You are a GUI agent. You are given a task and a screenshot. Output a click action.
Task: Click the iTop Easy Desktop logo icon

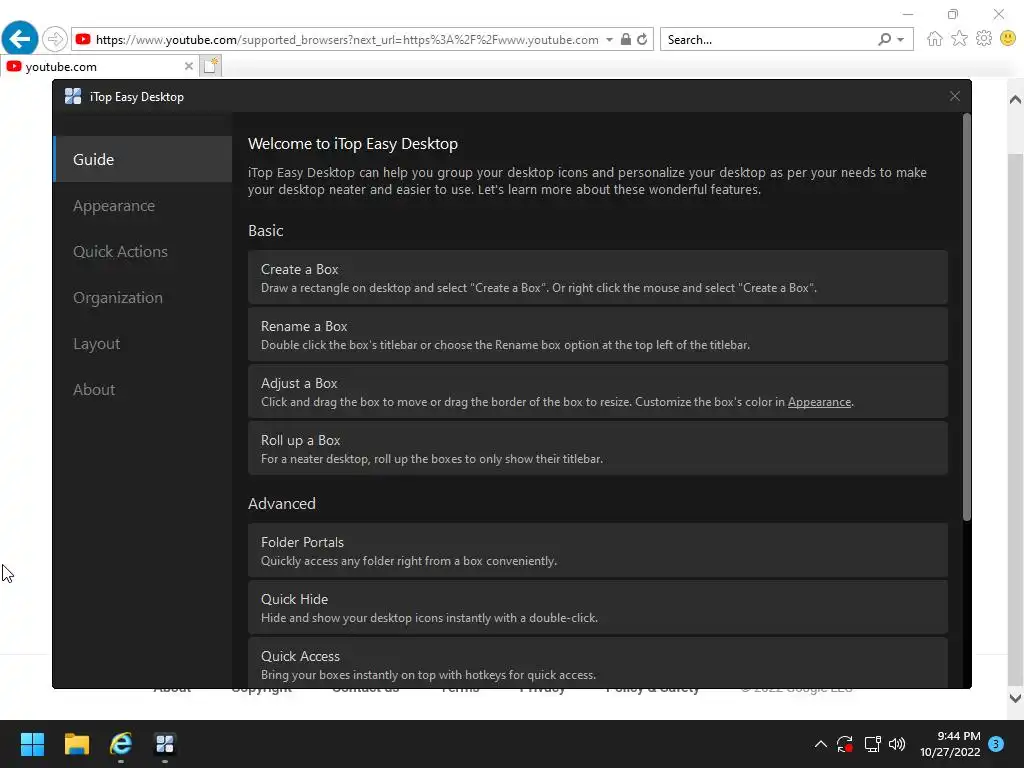[x=73, y=97]
